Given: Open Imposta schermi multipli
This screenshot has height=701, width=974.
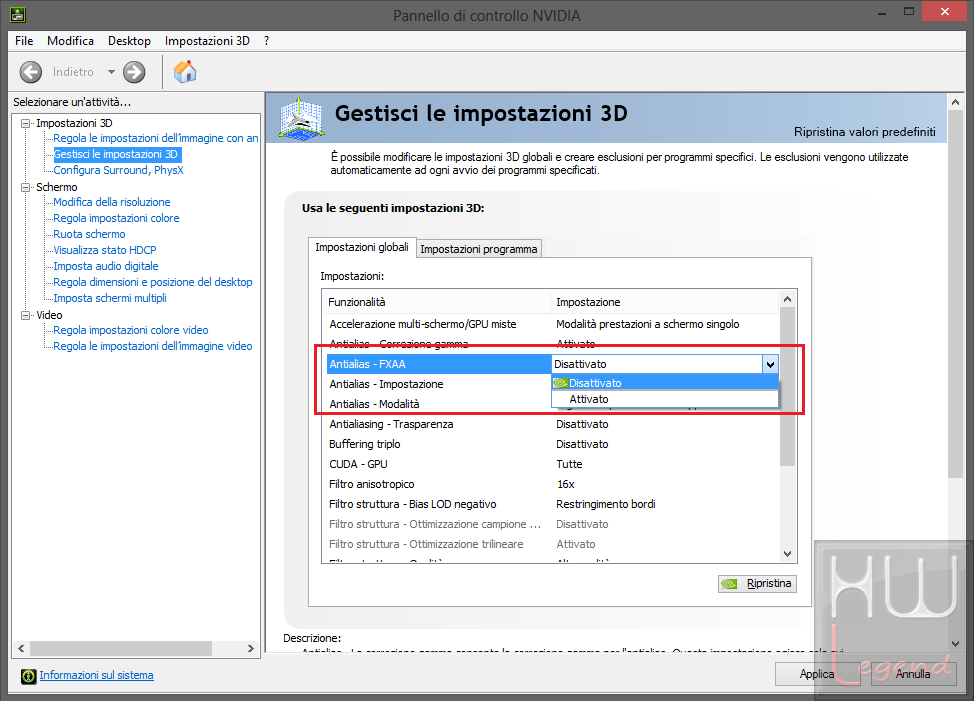Looking at the screenshot, I should click(110, 299).
